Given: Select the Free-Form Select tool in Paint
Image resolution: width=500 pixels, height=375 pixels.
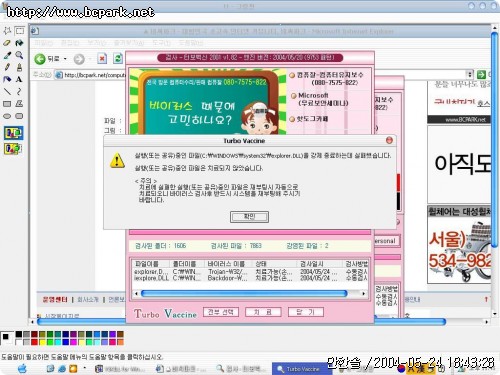Looking at the screenshot, I should [7, 31].
